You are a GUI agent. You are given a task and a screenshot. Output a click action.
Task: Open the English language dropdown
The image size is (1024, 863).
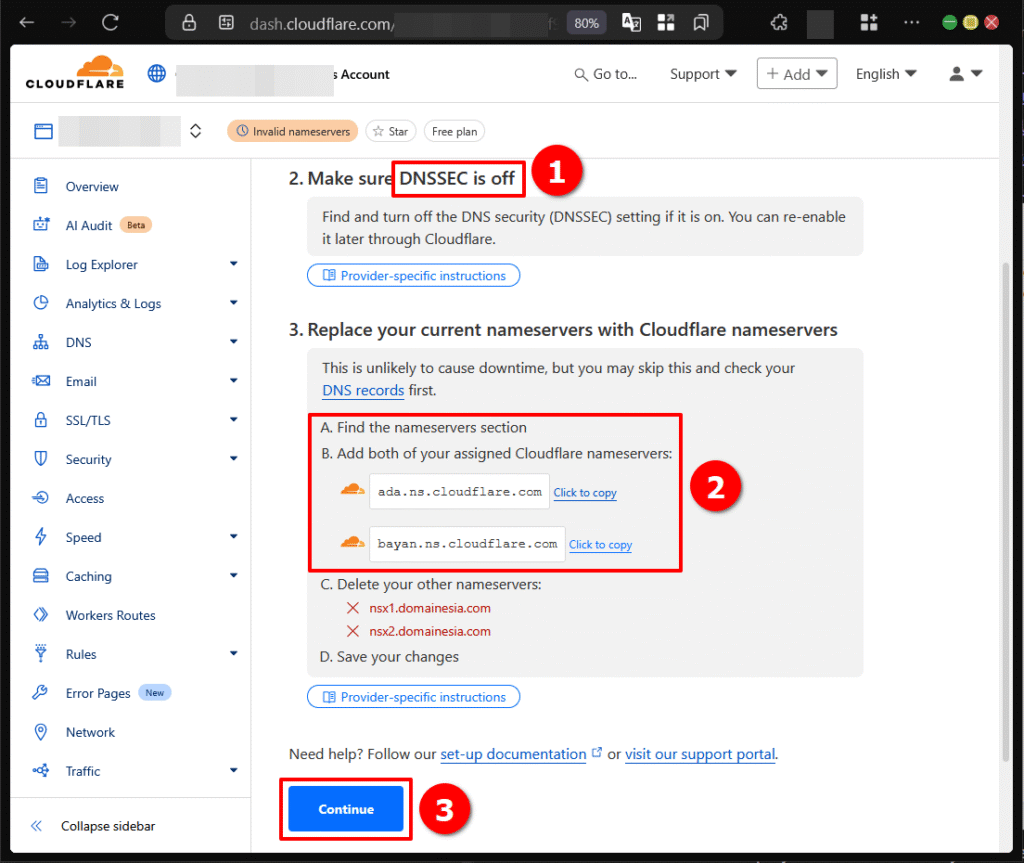click(x=886, y=73)
